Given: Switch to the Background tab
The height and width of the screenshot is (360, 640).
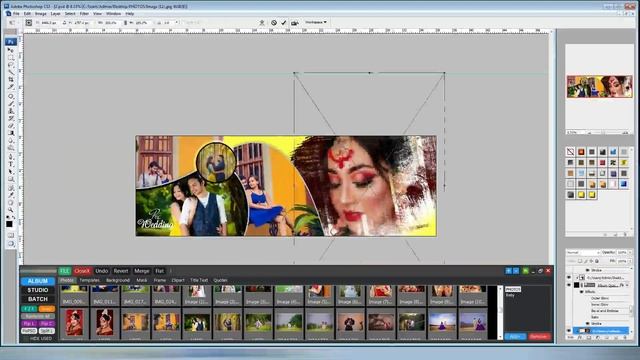Looking at the screenshot, I should point(118,280).
